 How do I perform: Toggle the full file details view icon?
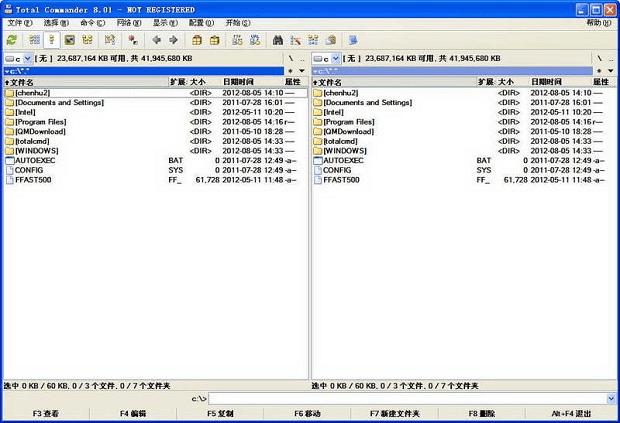(x=52, y=40)
